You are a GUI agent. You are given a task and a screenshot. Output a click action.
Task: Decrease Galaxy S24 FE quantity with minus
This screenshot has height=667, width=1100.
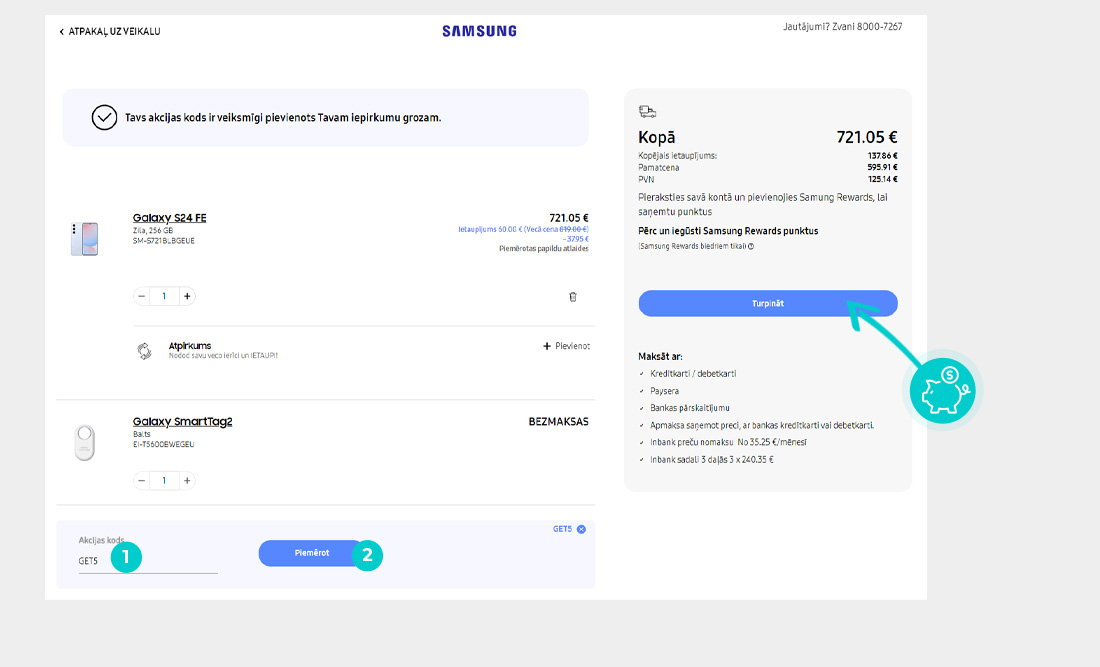click(x=142, y=297)
